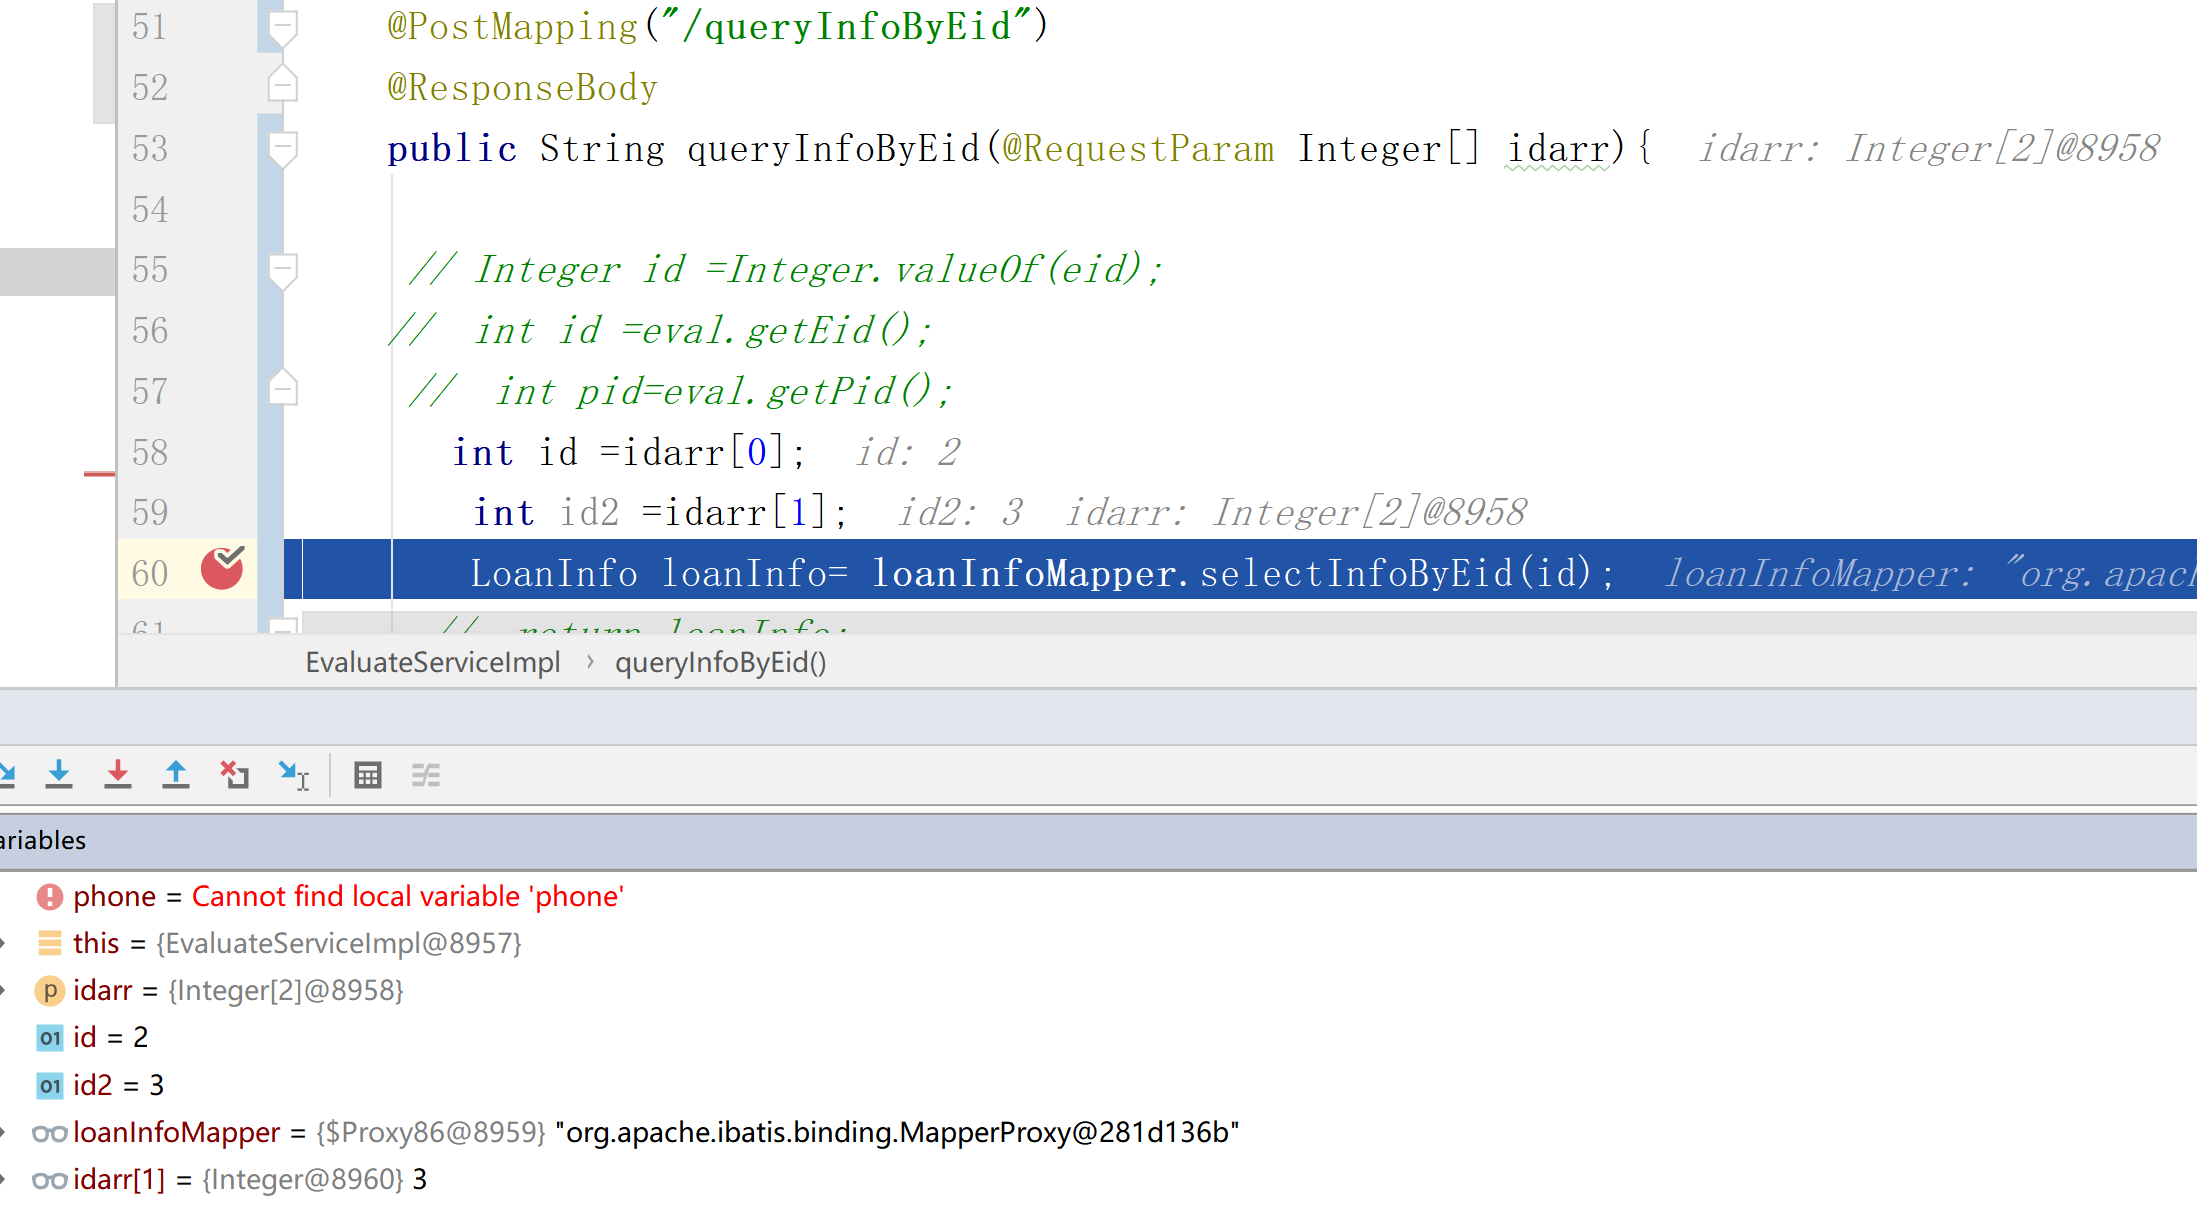Image resolution: width=2197 pixels, height=1212 pixels.
Task: Click the Step Out arrow icon
Action: pyautogui.click(x=176, y=775)
